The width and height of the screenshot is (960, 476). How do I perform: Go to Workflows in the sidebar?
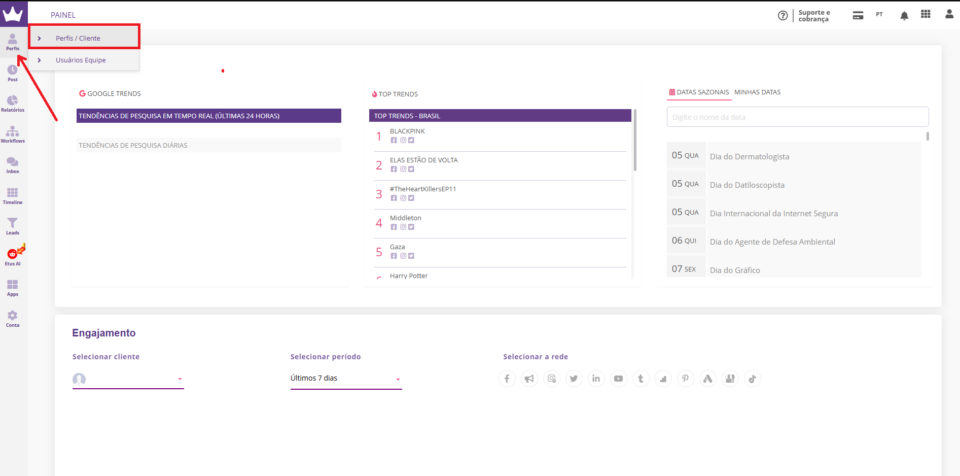[x=12, y=134]
